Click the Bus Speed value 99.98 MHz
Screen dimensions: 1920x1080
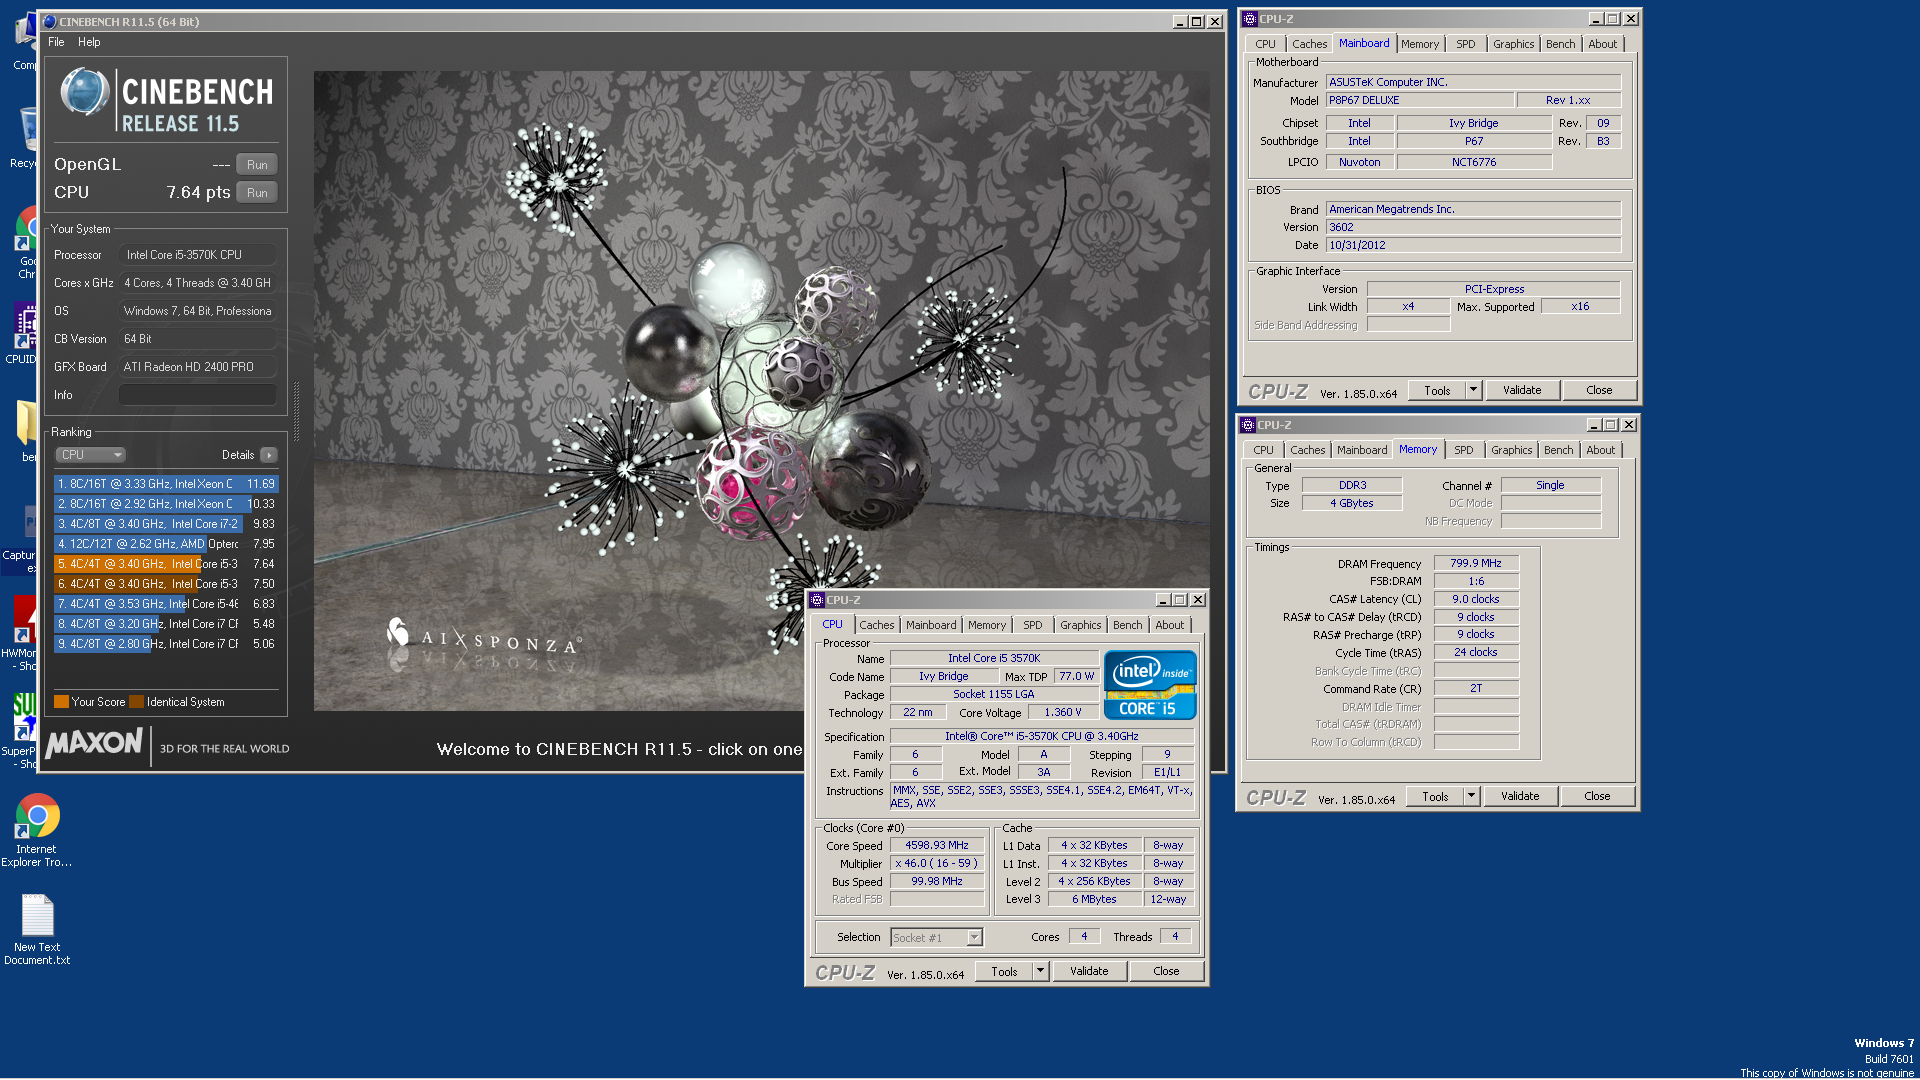(x=937, y=882)
